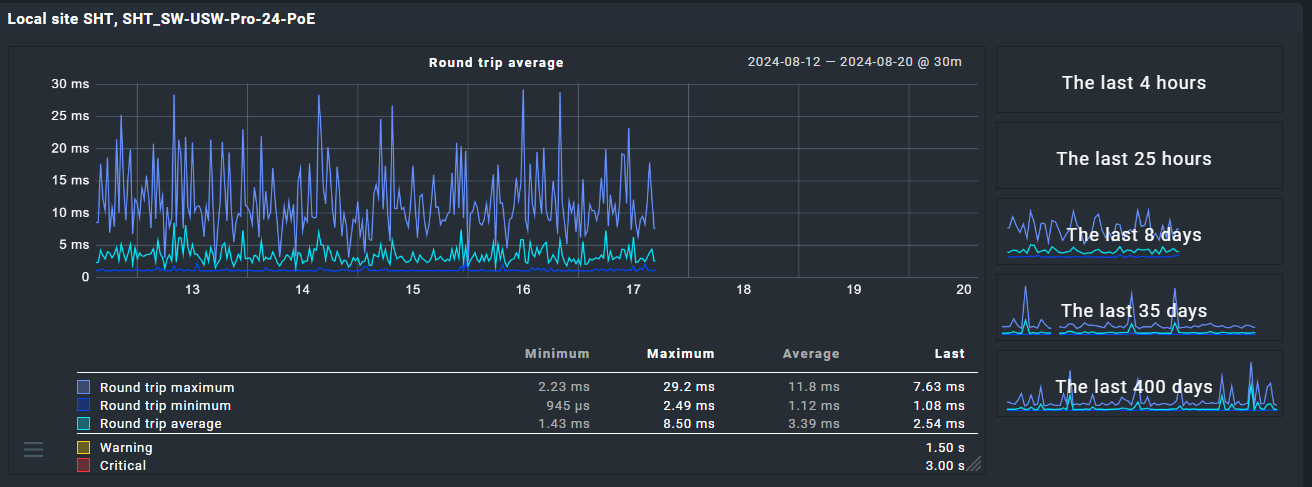Toggle the Round trip average legend label
This screenshot has height=487, width=1312.
coord(161,424)
